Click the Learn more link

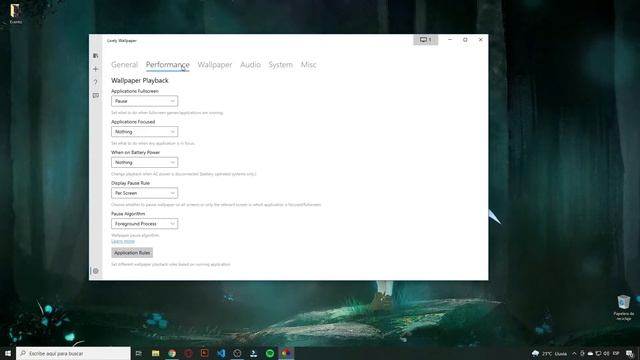click(123, 241)
